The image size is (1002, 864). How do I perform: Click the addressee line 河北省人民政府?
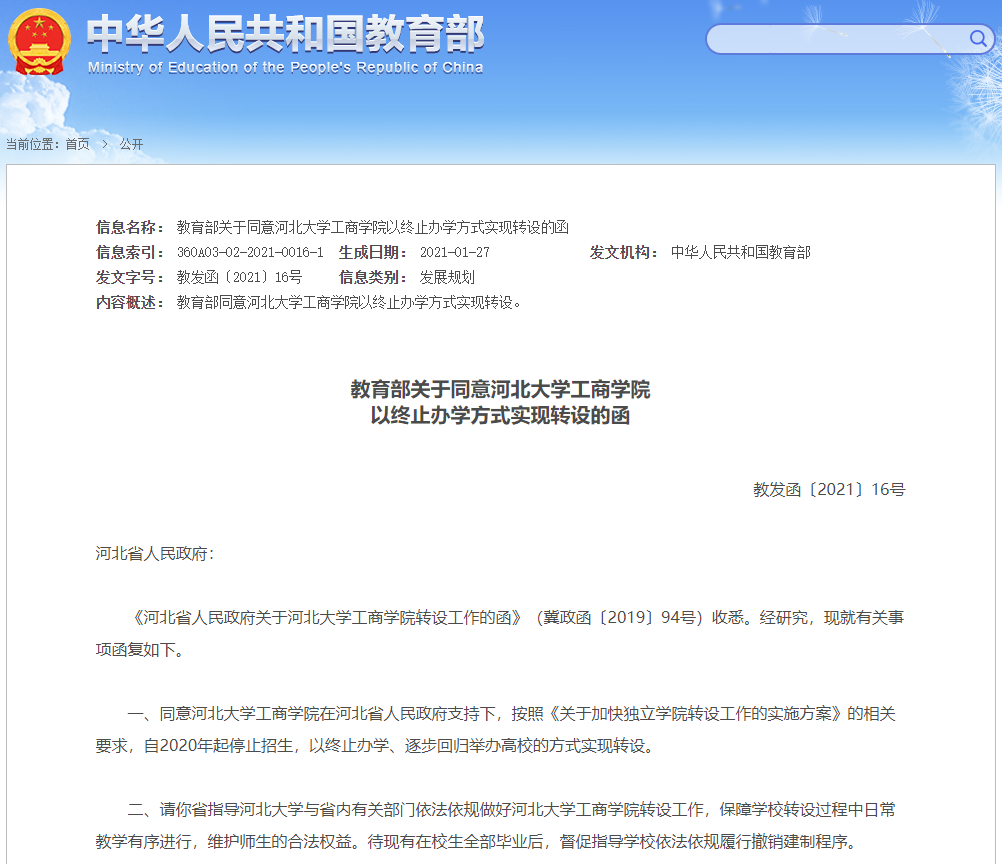click(x=154, y=553)
